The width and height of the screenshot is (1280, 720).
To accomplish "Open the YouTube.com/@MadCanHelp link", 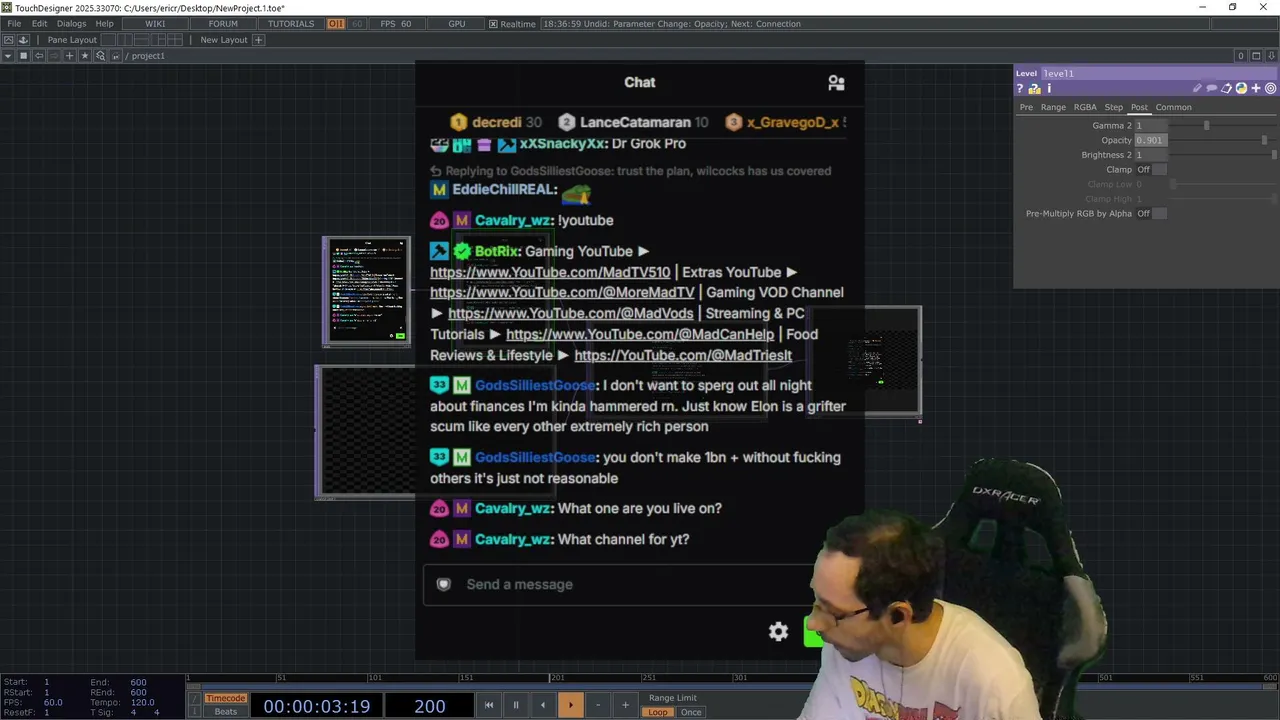I will point(640,335).
